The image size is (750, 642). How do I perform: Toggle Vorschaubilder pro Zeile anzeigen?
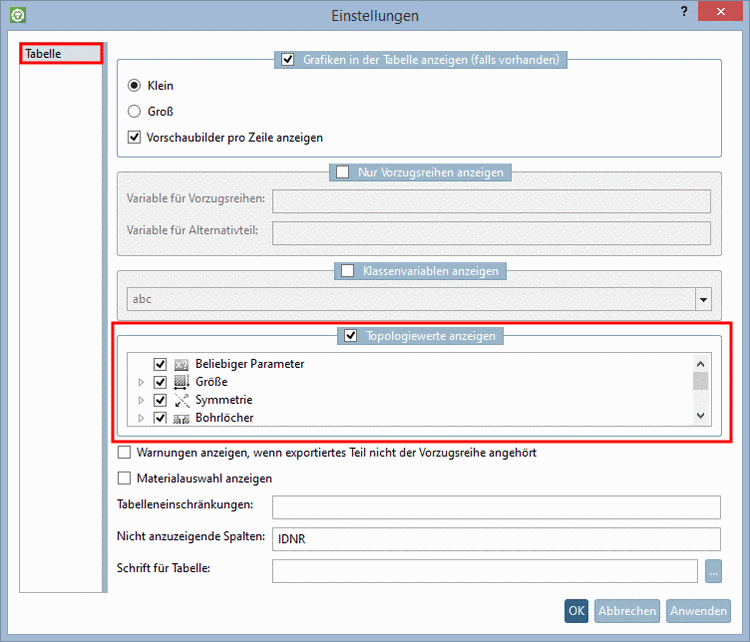[134, 137]
